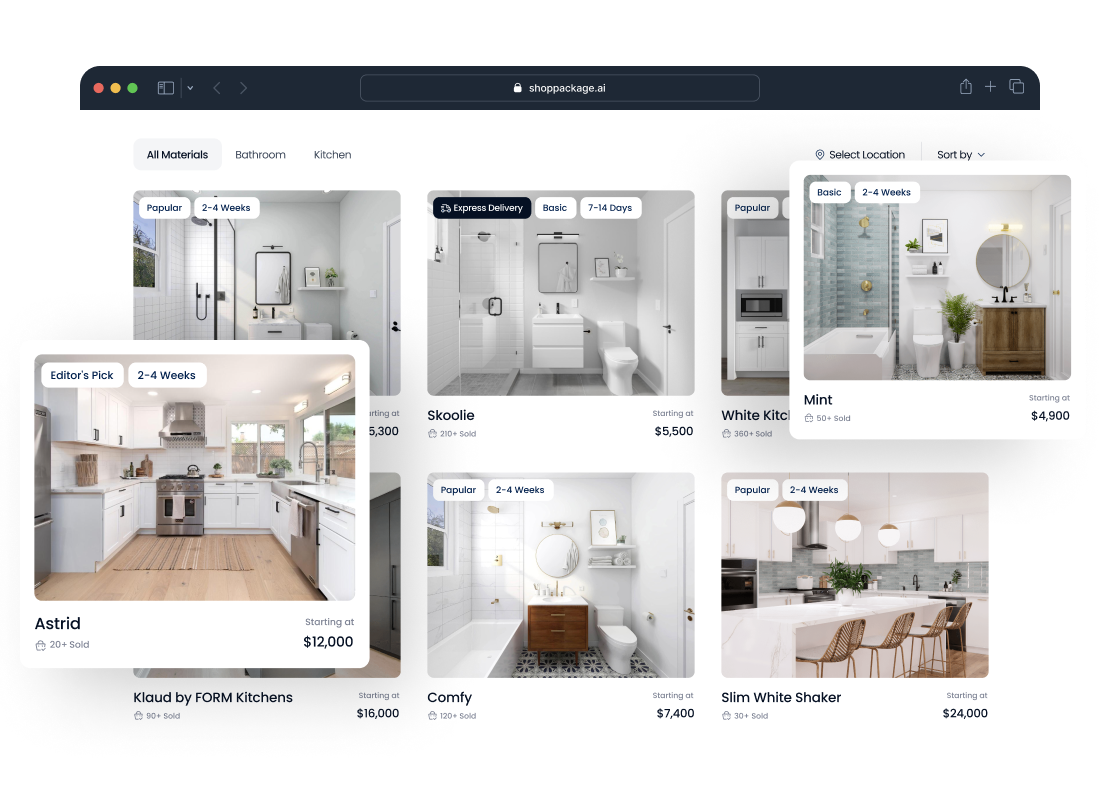
Task: Click the share icon in browser toolbar
Action: point(965,87)
